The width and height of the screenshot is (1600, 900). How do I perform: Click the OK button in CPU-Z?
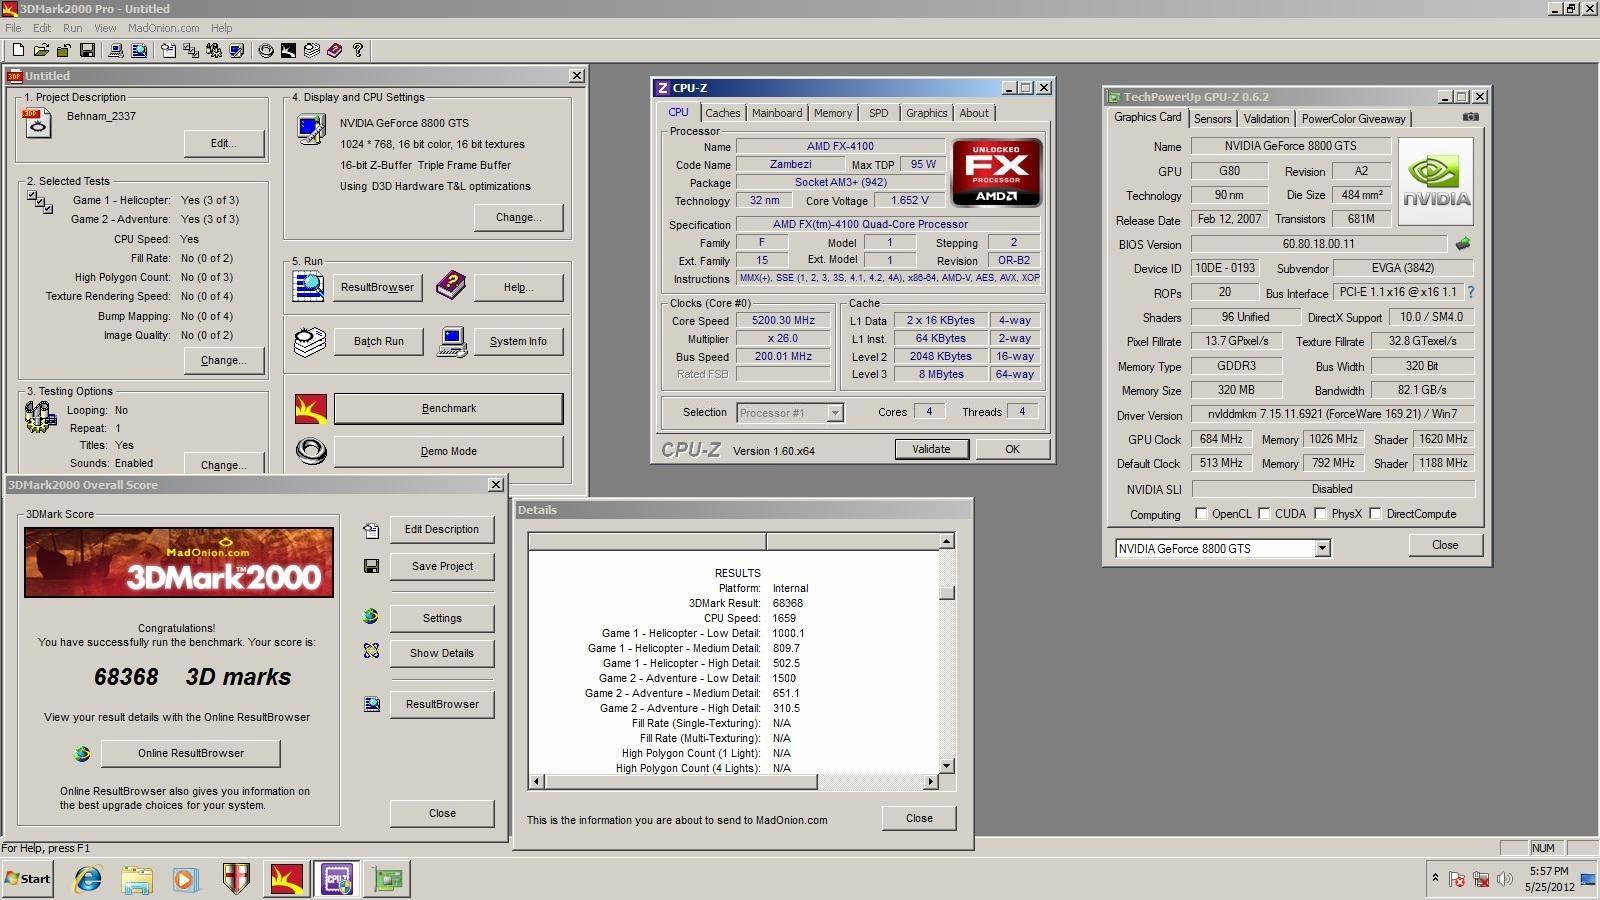coord(1012,449)
